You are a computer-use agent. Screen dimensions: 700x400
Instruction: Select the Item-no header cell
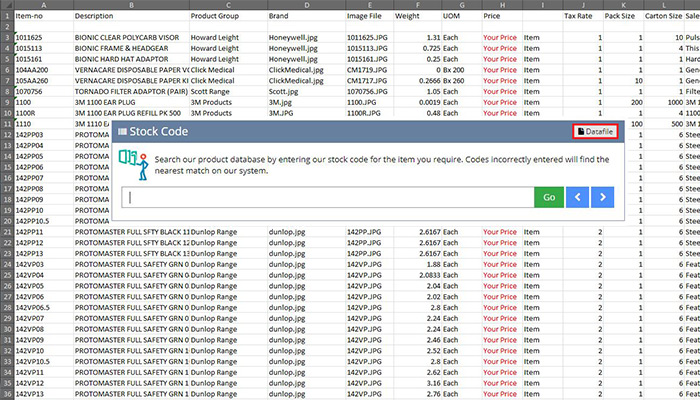(x=44, y=16)
